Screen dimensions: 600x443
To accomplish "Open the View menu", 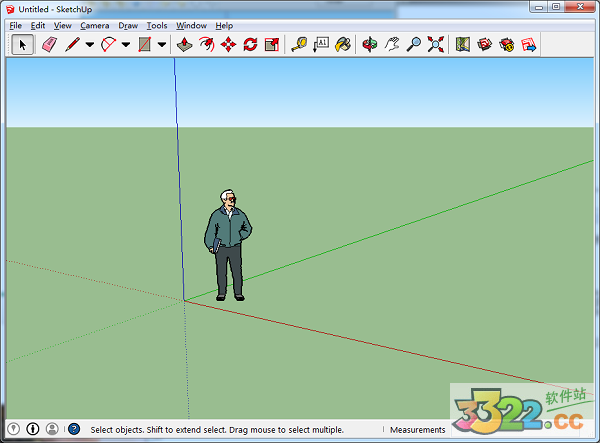I will click(x=62, y=26).
